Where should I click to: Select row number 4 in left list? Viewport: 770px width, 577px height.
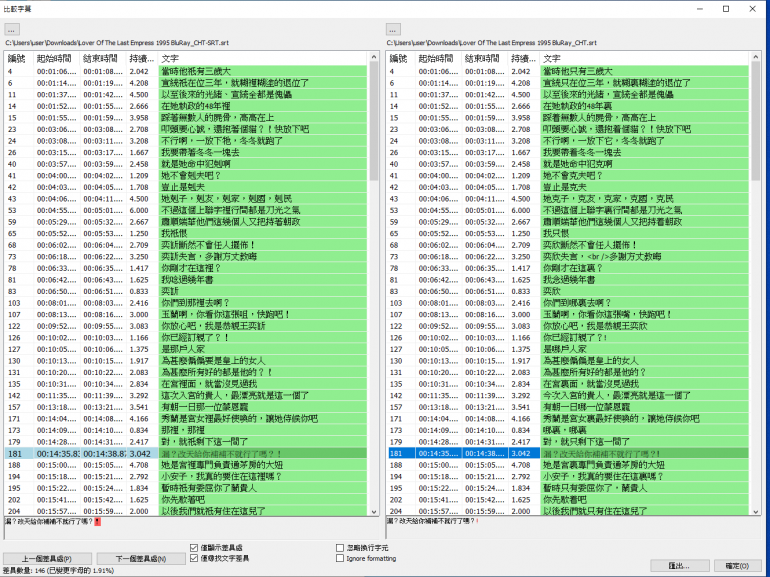10,71
